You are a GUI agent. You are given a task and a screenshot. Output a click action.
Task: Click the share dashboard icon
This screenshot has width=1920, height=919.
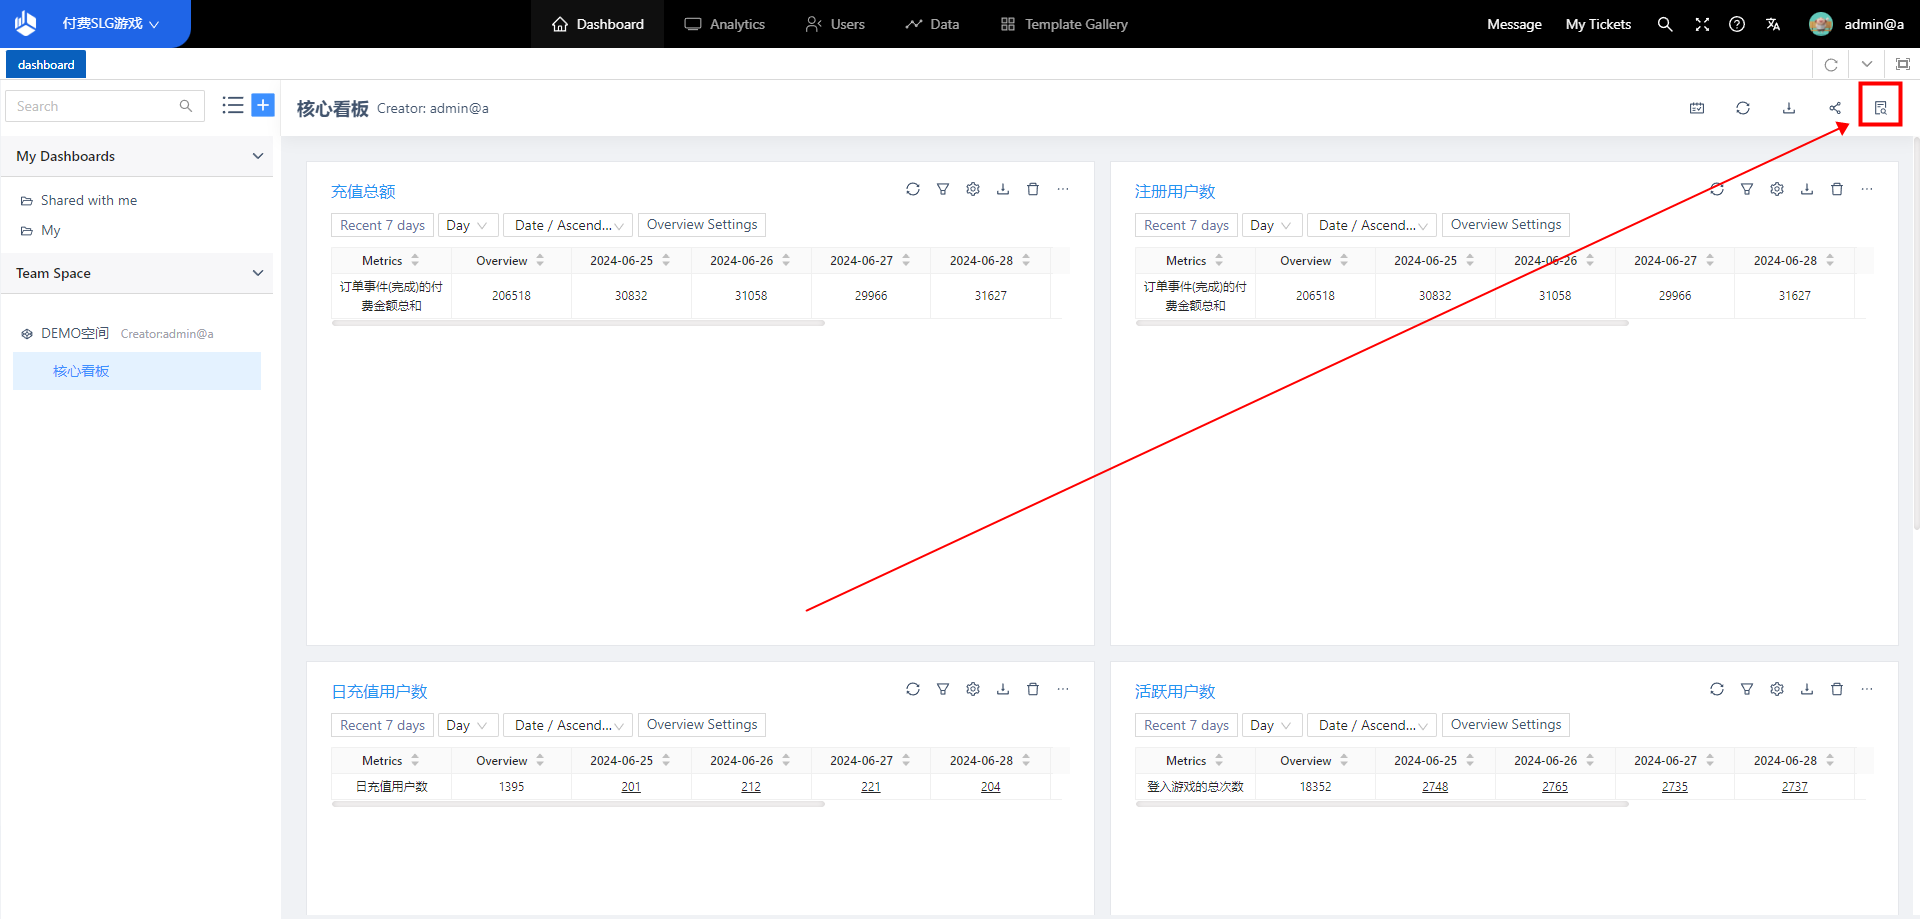coord(1834,108)
